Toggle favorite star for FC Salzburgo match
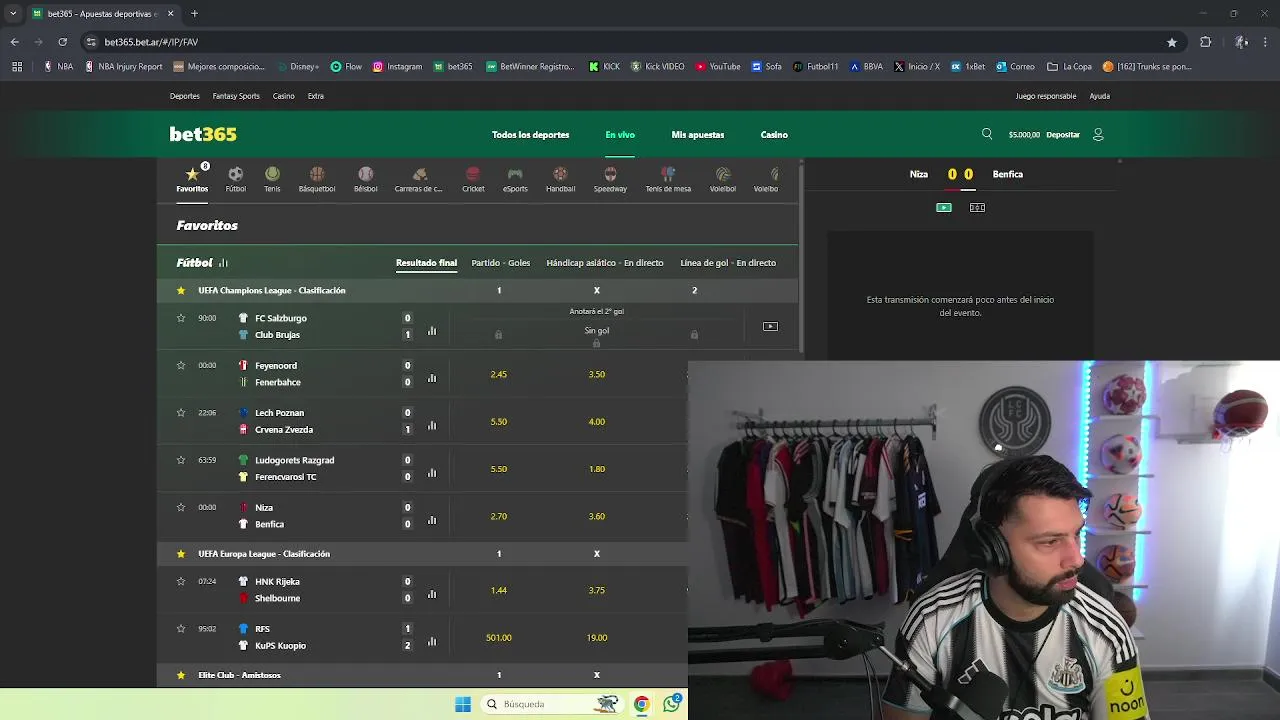This screenshot has width=1280, height=720. tap(181, 318)
